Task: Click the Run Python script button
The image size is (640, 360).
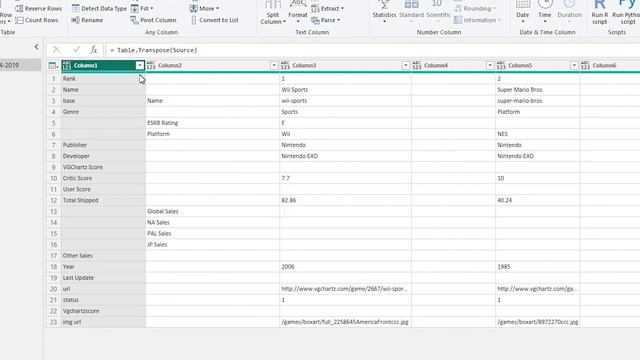Action: point(626,12)
